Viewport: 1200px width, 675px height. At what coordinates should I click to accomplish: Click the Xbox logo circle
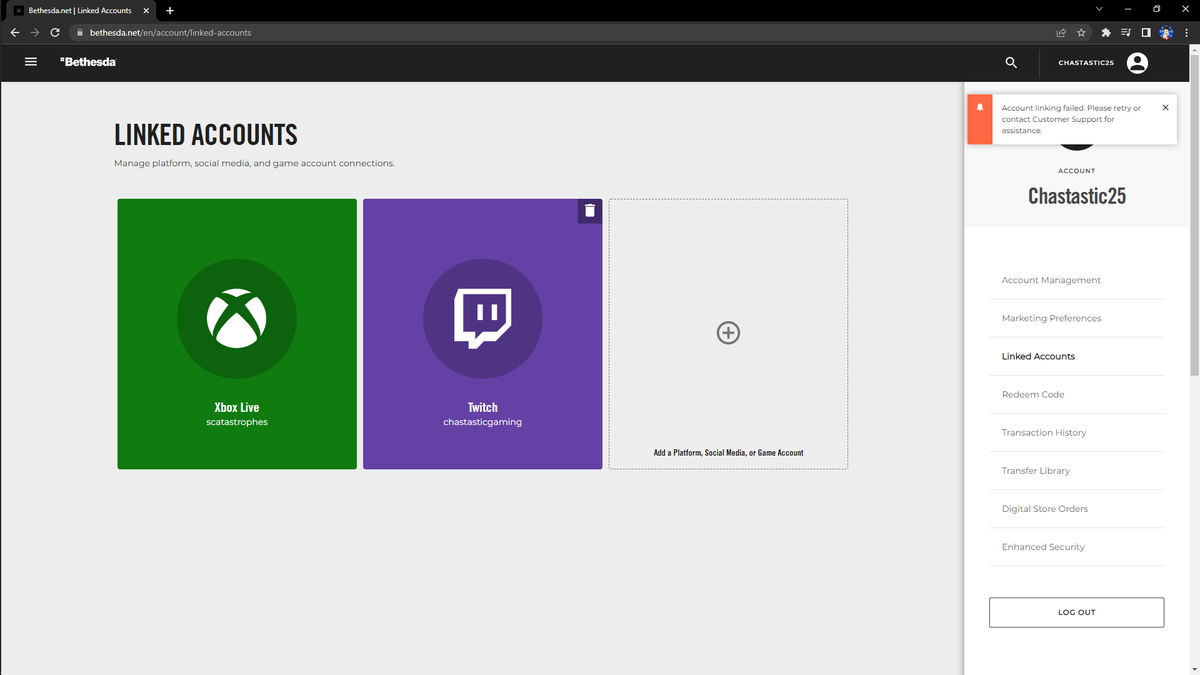pos(237,318)
